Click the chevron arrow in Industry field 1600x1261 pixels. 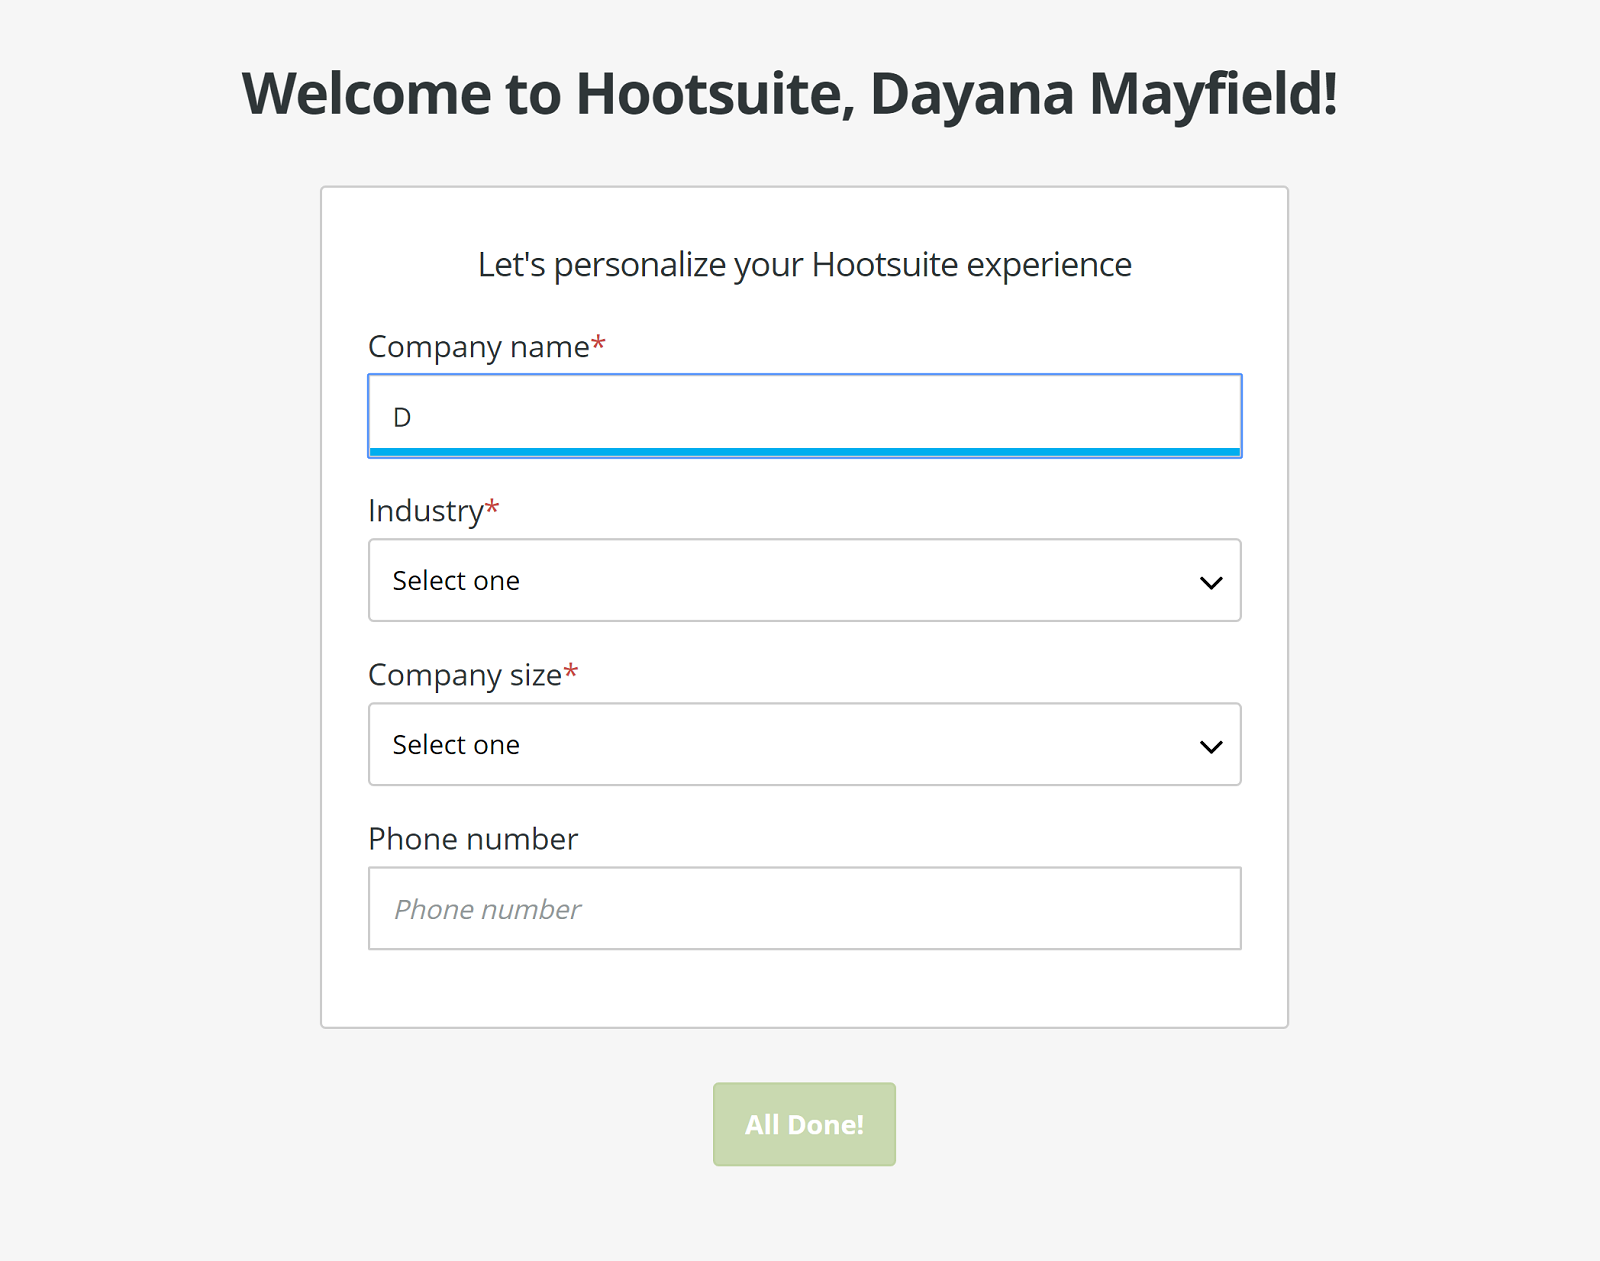tap(1210, 582)
